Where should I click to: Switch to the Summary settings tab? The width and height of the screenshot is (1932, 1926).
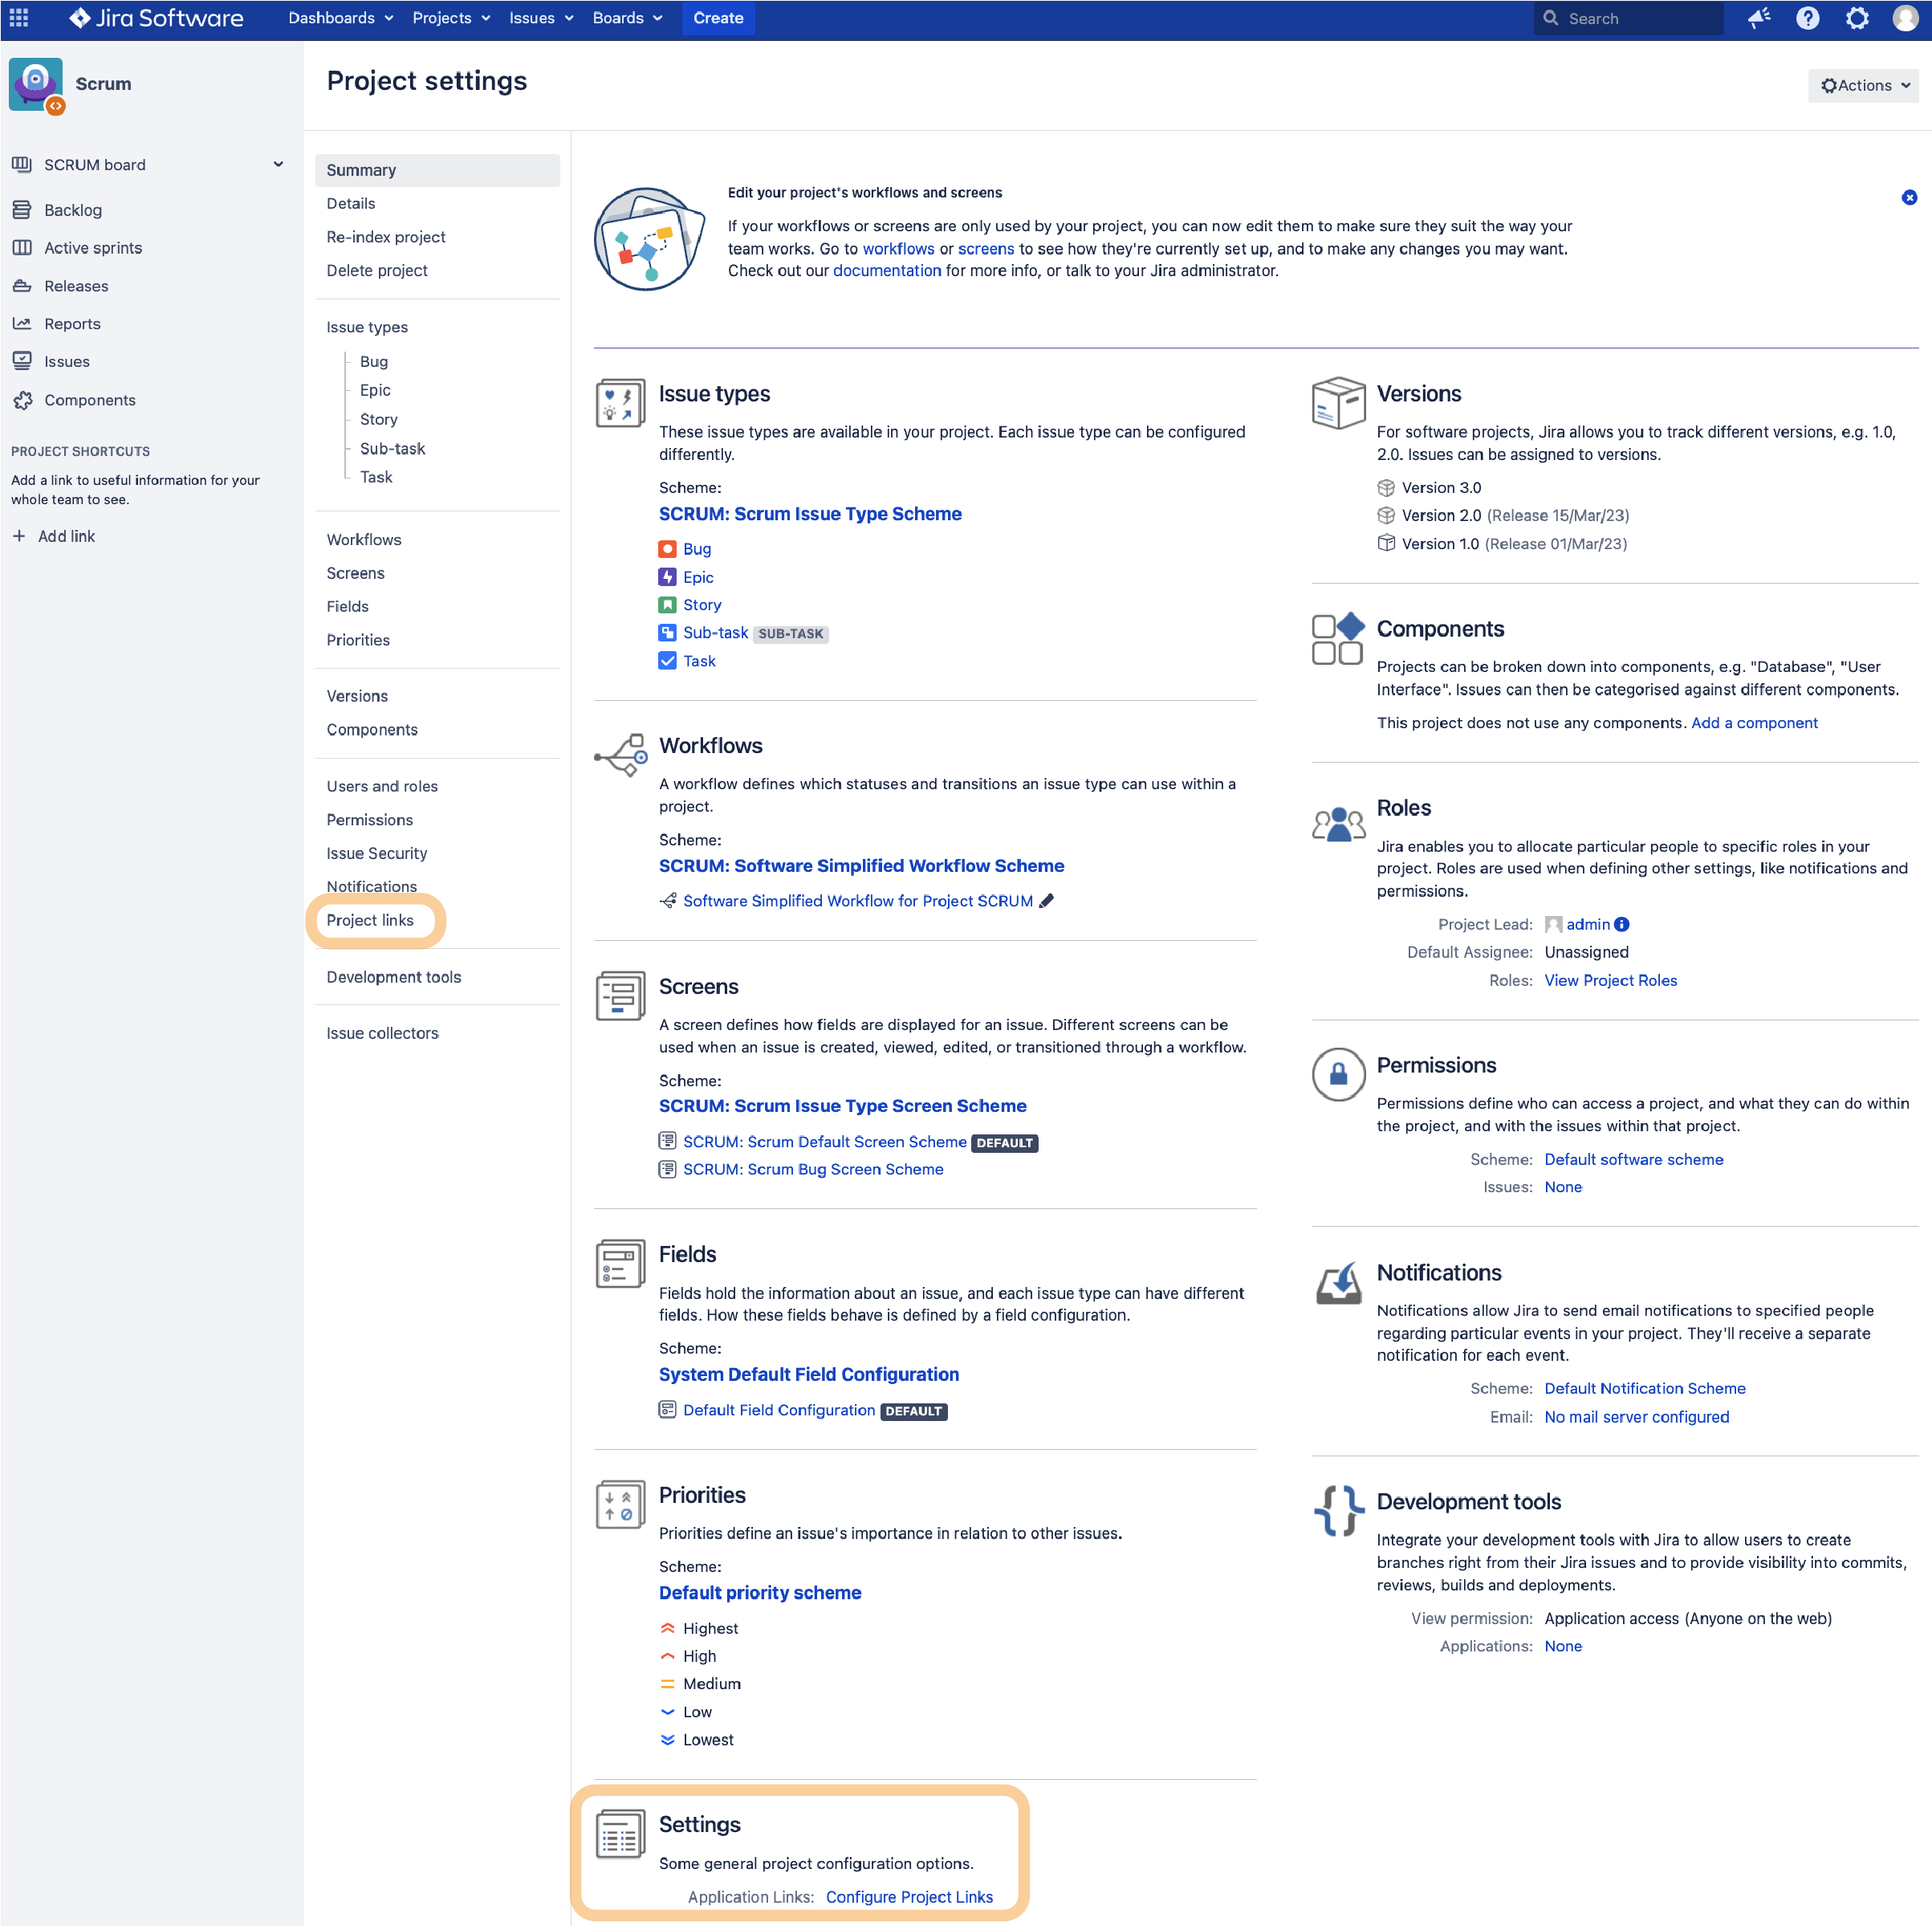pos(362,169)
